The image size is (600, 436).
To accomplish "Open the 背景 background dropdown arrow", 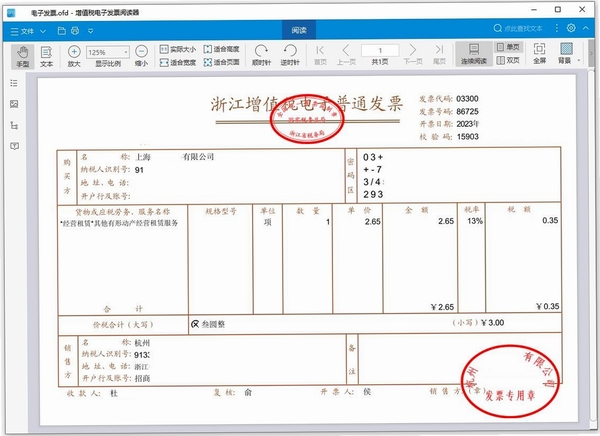I will 579,61.
